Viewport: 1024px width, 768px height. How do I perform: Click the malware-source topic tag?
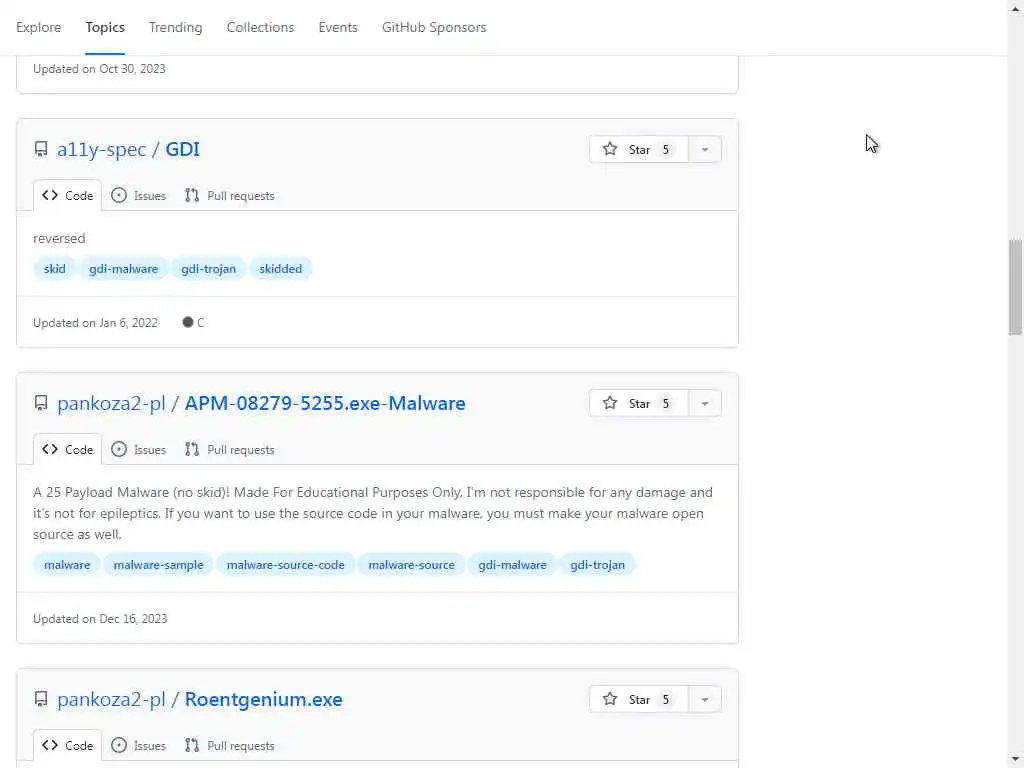(x=411, y=565)
